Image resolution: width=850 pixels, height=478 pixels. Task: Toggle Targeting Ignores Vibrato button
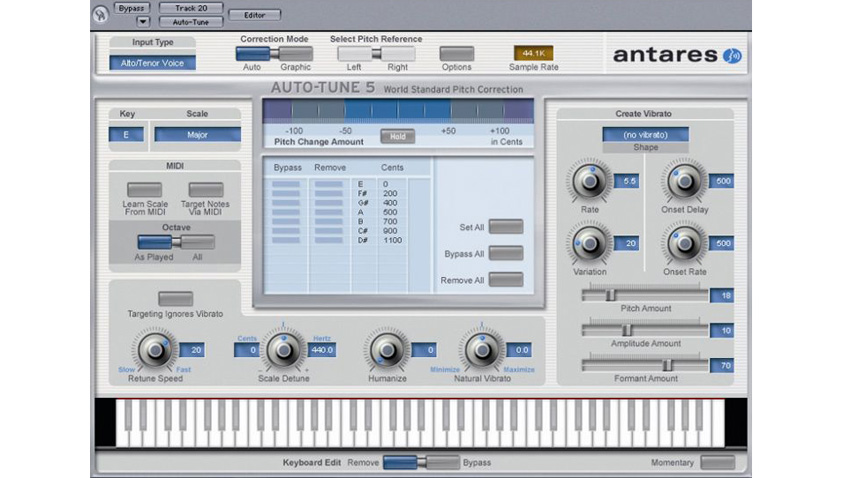click(x=175, y=299)
